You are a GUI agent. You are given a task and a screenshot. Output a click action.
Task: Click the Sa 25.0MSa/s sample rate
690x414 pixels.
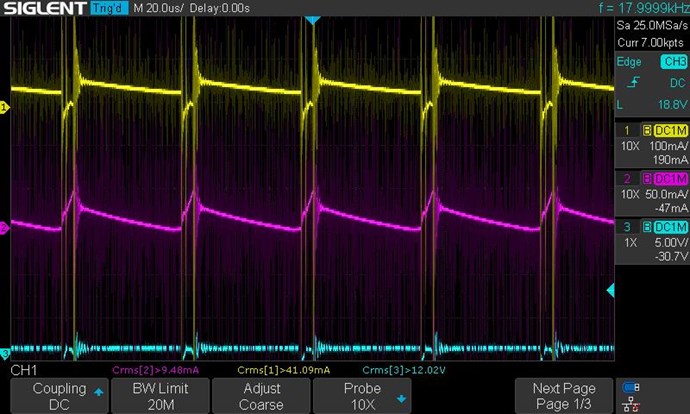(x=652, y=26)
